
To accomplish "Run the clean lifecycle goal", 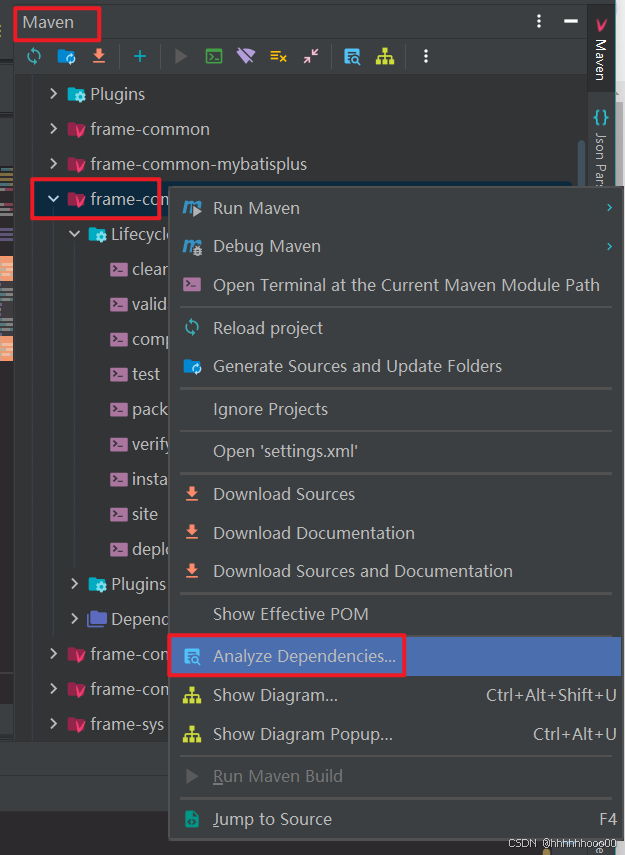I will 140,268.
